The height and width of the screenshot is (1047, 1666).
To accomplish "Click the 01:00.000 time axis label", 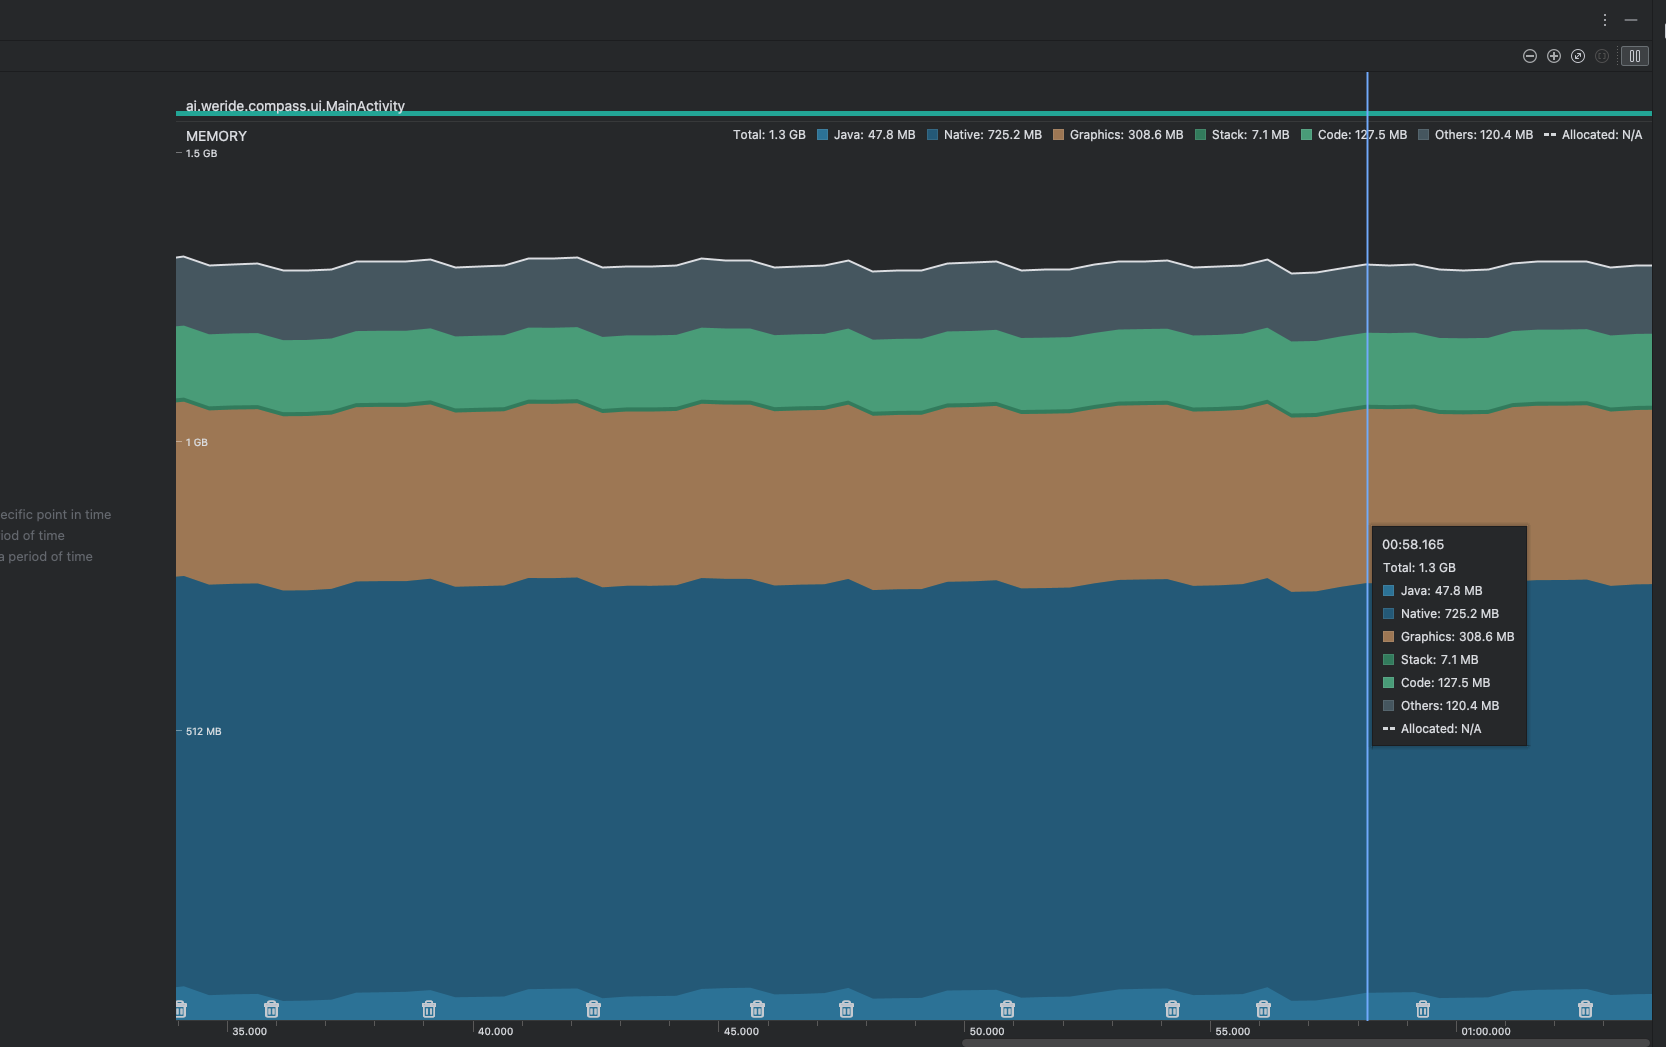I will [1486, 1031].
